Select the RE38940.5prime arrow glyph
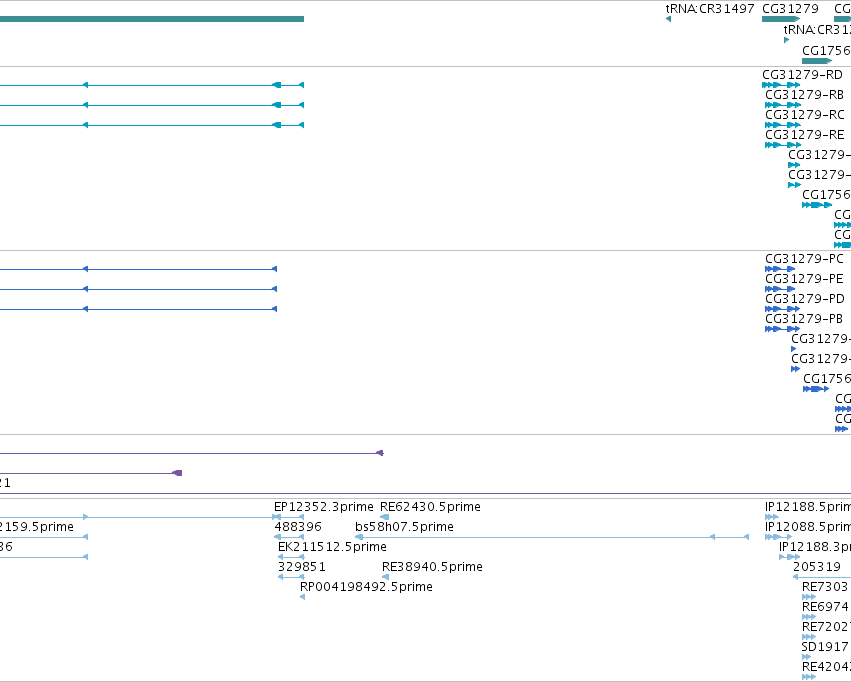The height and width of the screenshot is (682, 851). tap(385, 577)
